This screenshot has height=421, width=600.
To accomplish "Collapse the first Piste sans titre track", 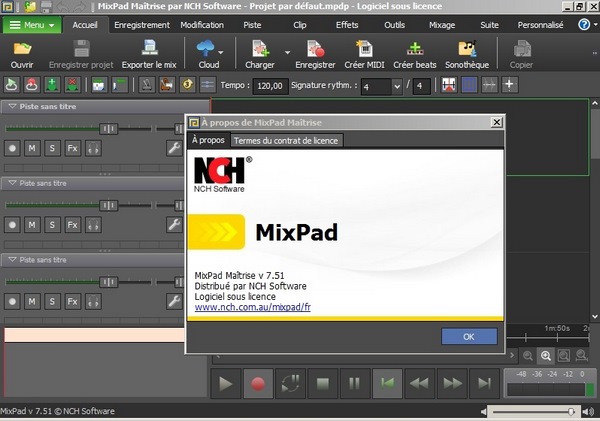I will pos(12,106).
